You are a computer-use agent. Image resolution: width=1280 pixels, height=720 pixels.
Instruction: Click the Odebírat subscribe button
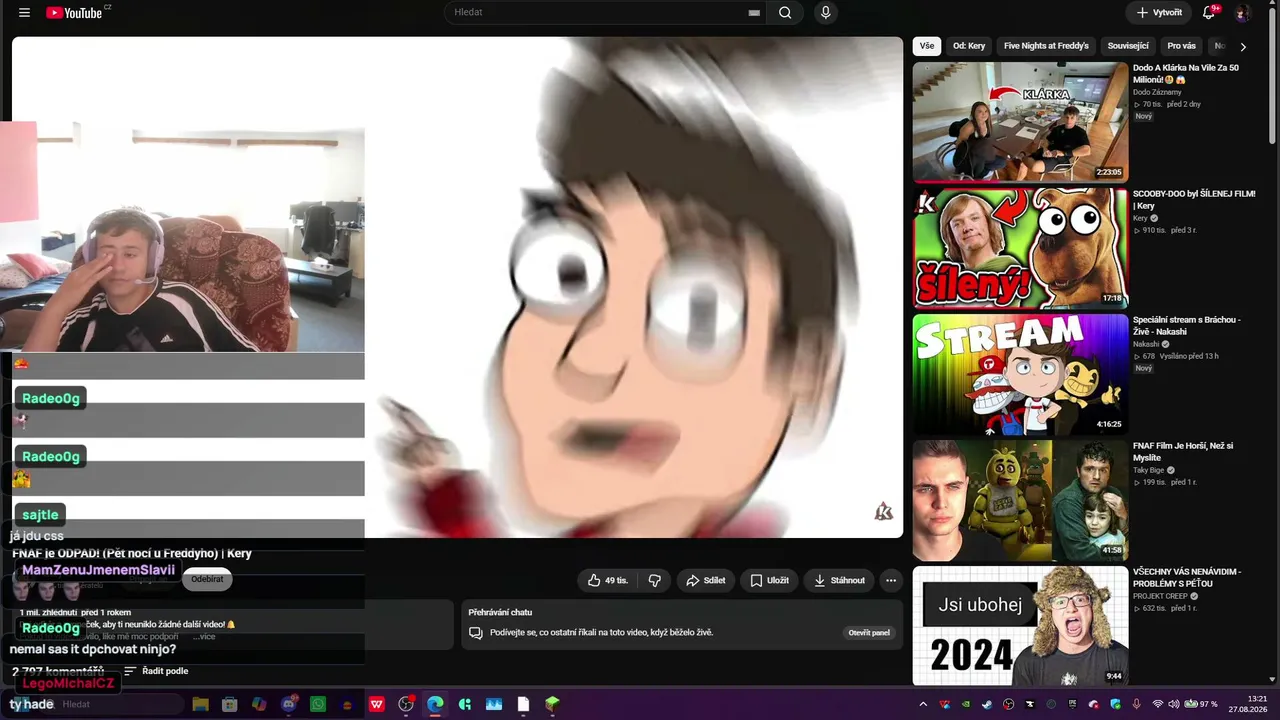pyautogui.click(x=207, y=579)
